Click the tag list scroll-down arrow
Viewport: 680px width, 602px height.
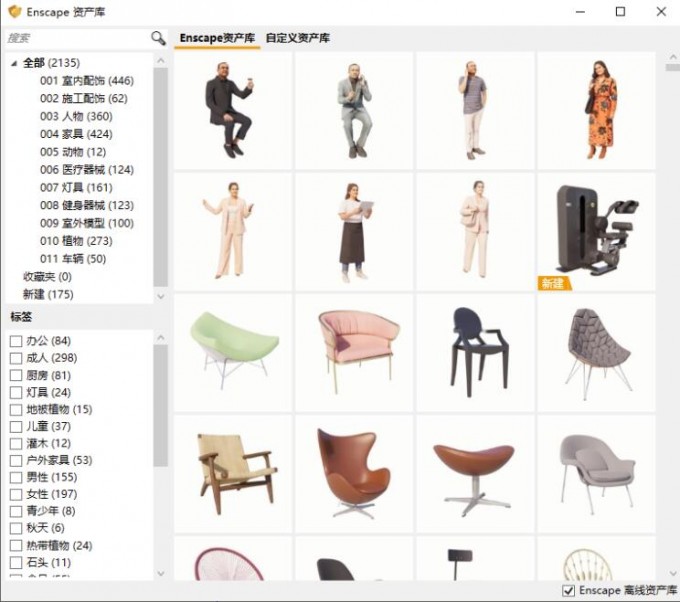pyautogui.click(x=161, y=573)
